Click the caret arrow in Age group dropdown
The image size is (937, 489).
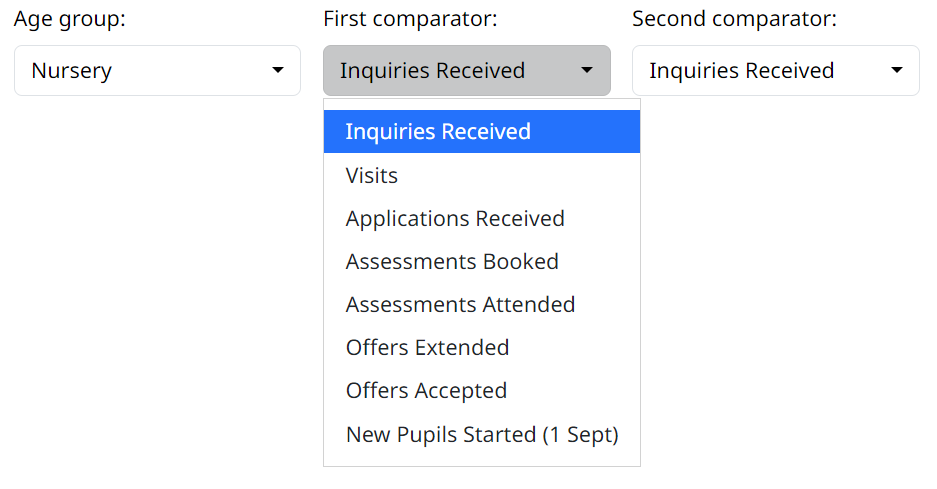coord(277,71)
